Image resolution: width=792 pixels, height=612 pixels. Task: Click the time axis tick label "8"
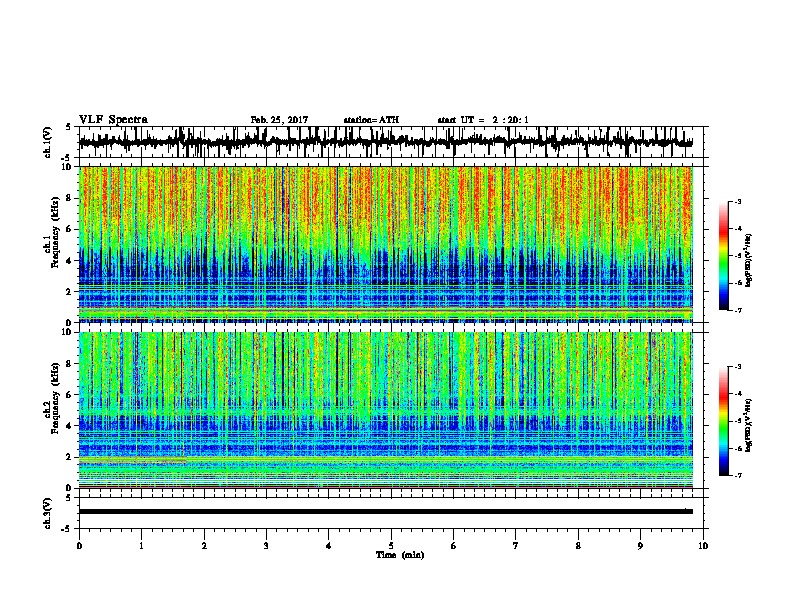tap(578, 546)
